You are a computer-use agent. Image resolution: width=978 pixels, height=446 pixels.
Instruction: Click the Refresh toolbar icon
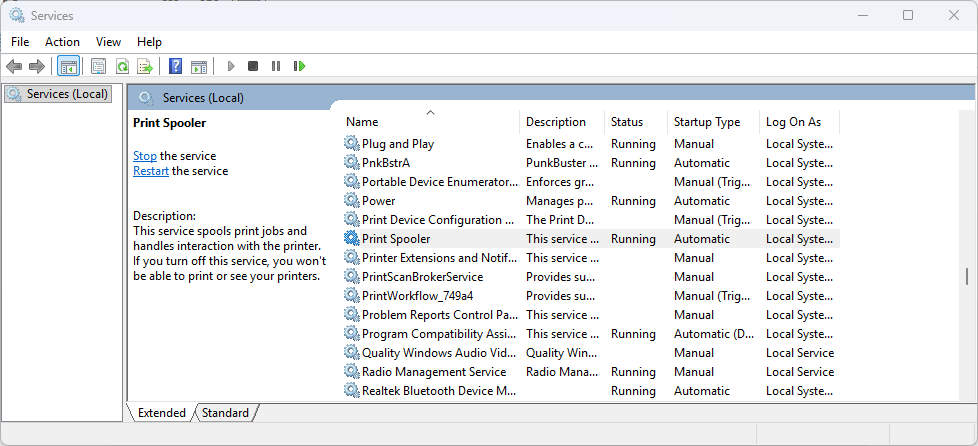(x=122, y=66)
